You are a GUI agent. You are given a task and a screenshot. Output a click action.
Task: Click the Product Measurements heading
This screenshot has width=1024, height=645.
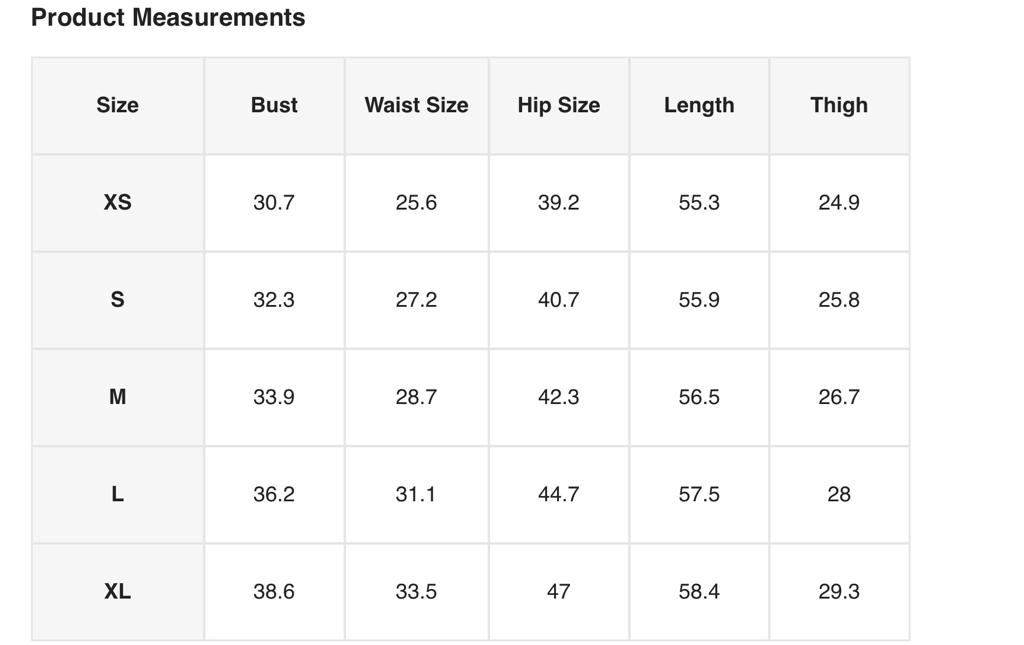click(168, 18)
